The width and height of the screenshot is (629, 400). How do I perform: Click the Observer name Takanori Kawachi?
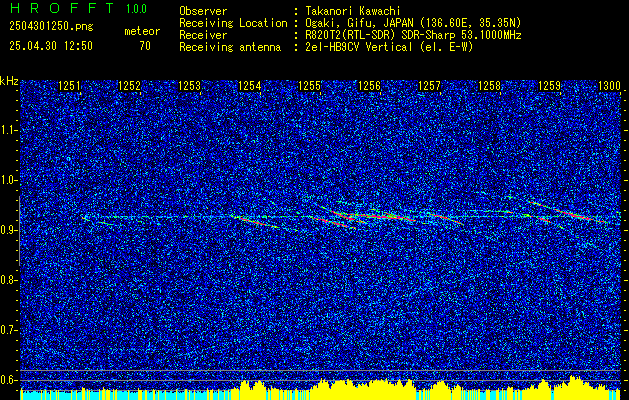353,11
